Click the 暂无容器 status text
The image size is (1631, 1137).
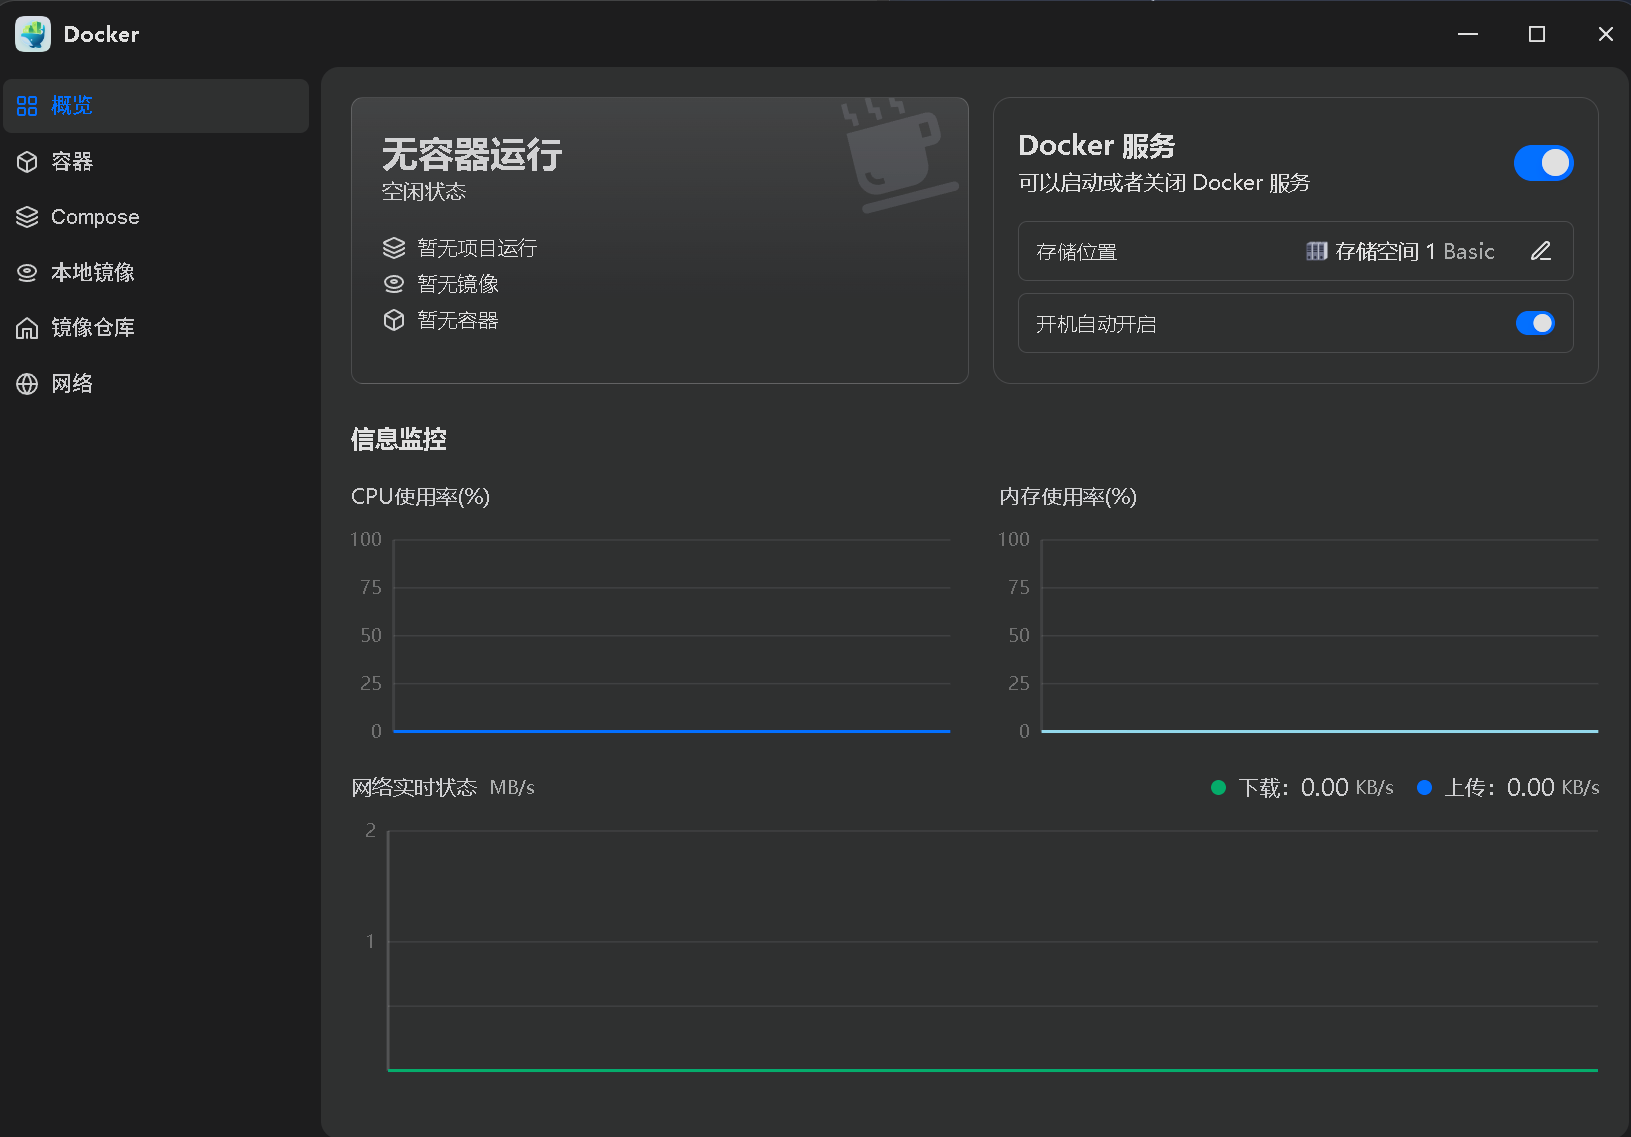point(458,320)
